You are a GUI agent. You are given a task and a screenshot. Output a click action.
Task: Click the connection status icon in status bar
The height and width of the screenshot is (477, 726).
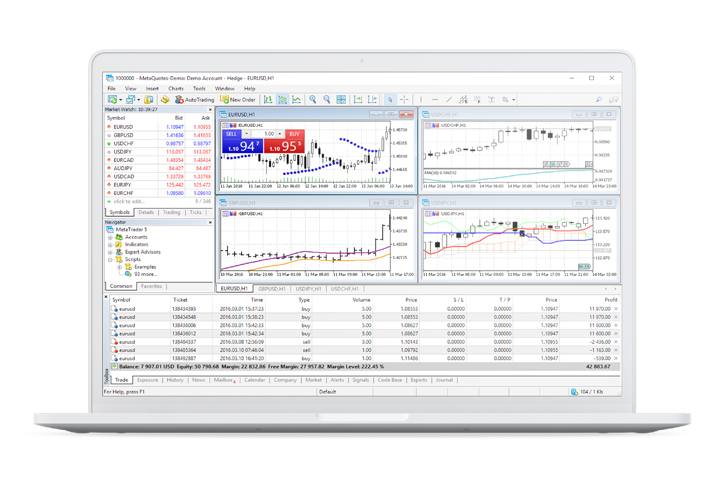(x=575, y=392)
